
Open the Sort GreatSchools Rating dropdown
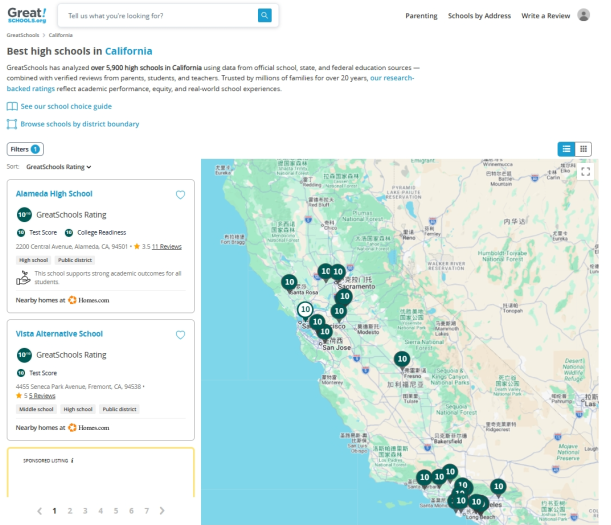(x=58, y=167)
